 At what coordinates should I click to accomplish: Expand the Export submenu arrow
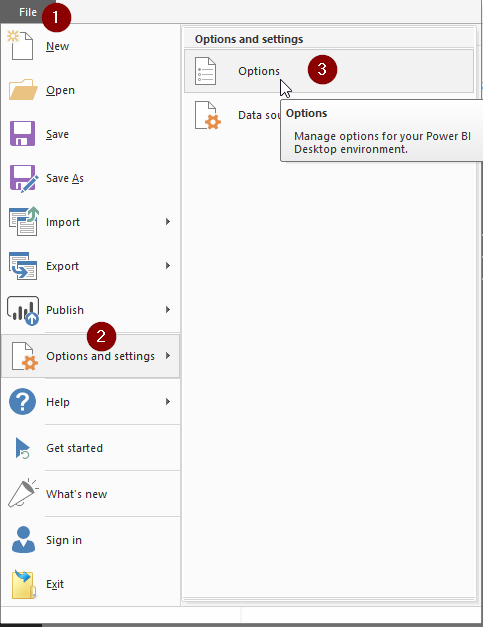coord(168,266)
